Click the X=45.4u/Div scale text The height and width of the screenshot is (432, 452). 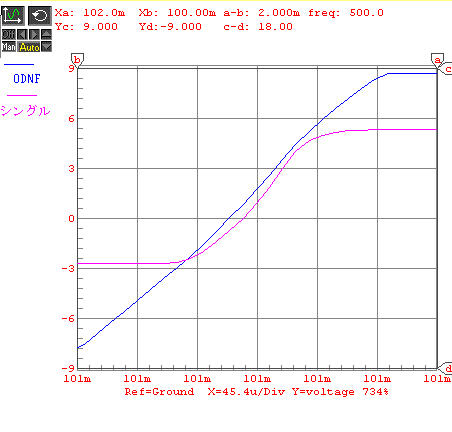246,391
